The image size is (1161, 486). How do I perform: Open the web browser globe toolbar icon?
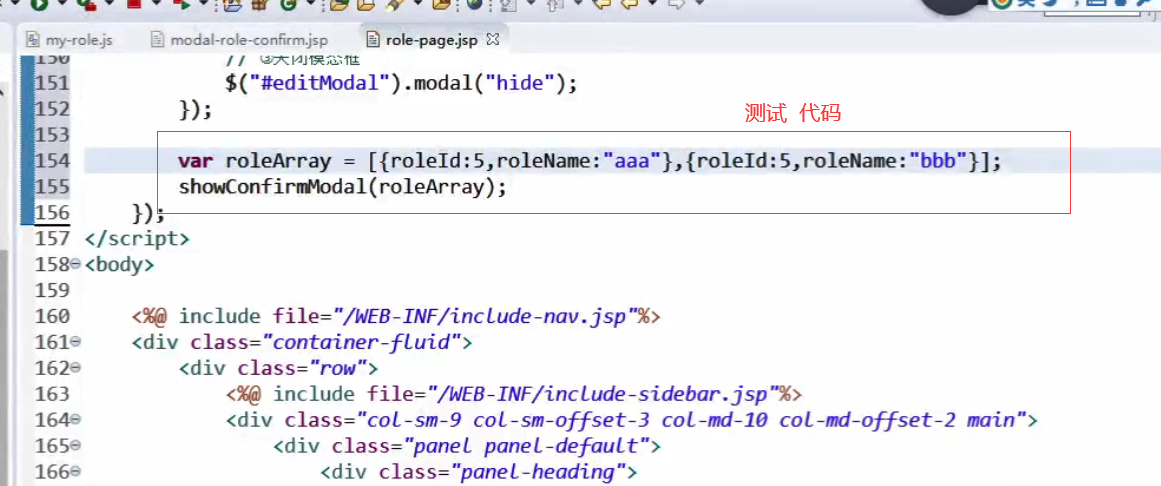474,4
